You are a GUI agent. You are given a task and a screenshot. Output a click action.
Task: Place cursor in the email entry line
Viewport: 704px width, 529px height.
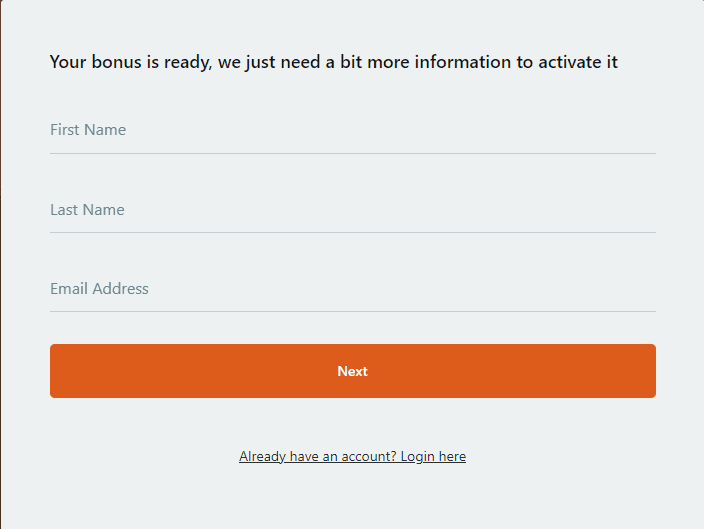pyautogui.click(x=352, y=289)
